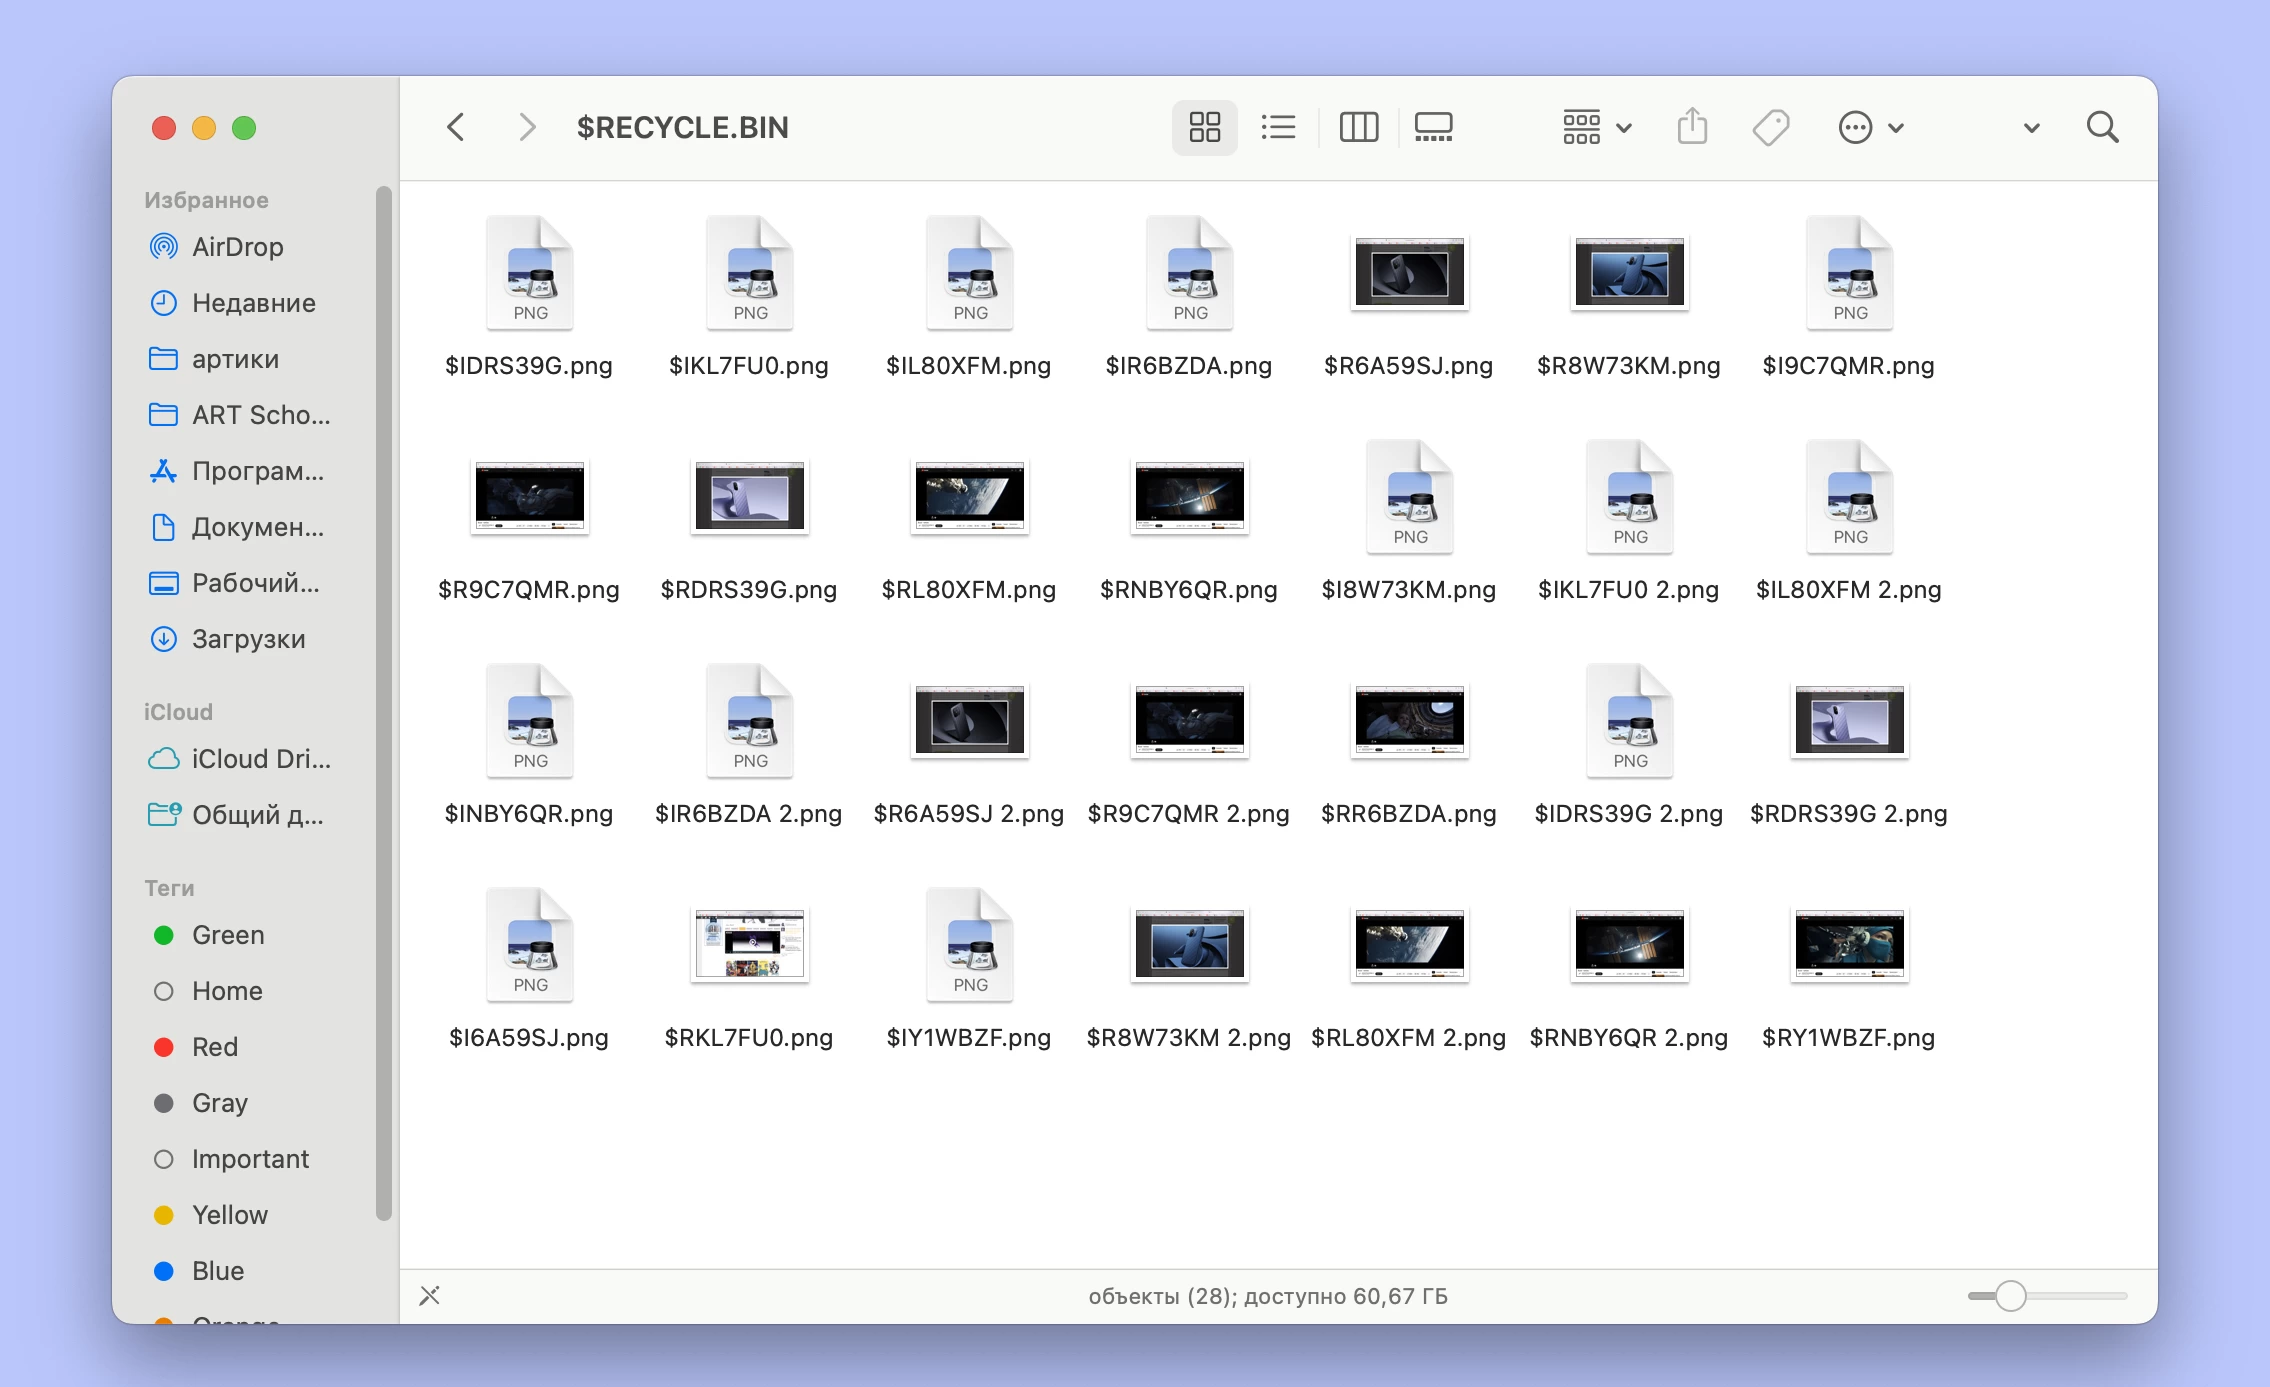Open the group-by options dropdown
Screen dimensions: 2270x1387
coord(1597,127)
